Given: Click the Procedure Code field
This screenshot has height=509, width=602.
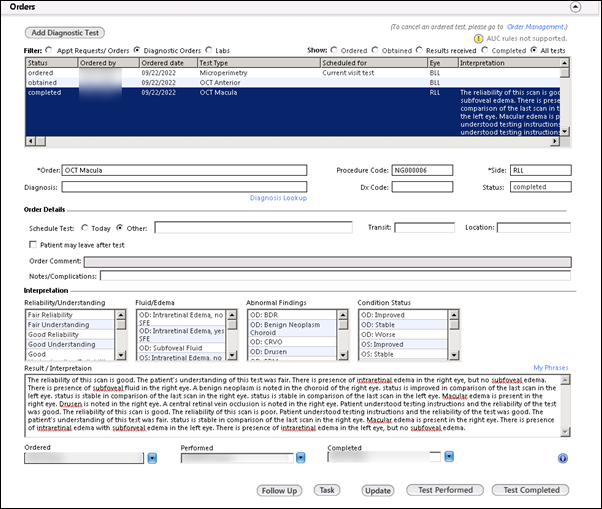Looking at the screenshot, I should (422, 170).
